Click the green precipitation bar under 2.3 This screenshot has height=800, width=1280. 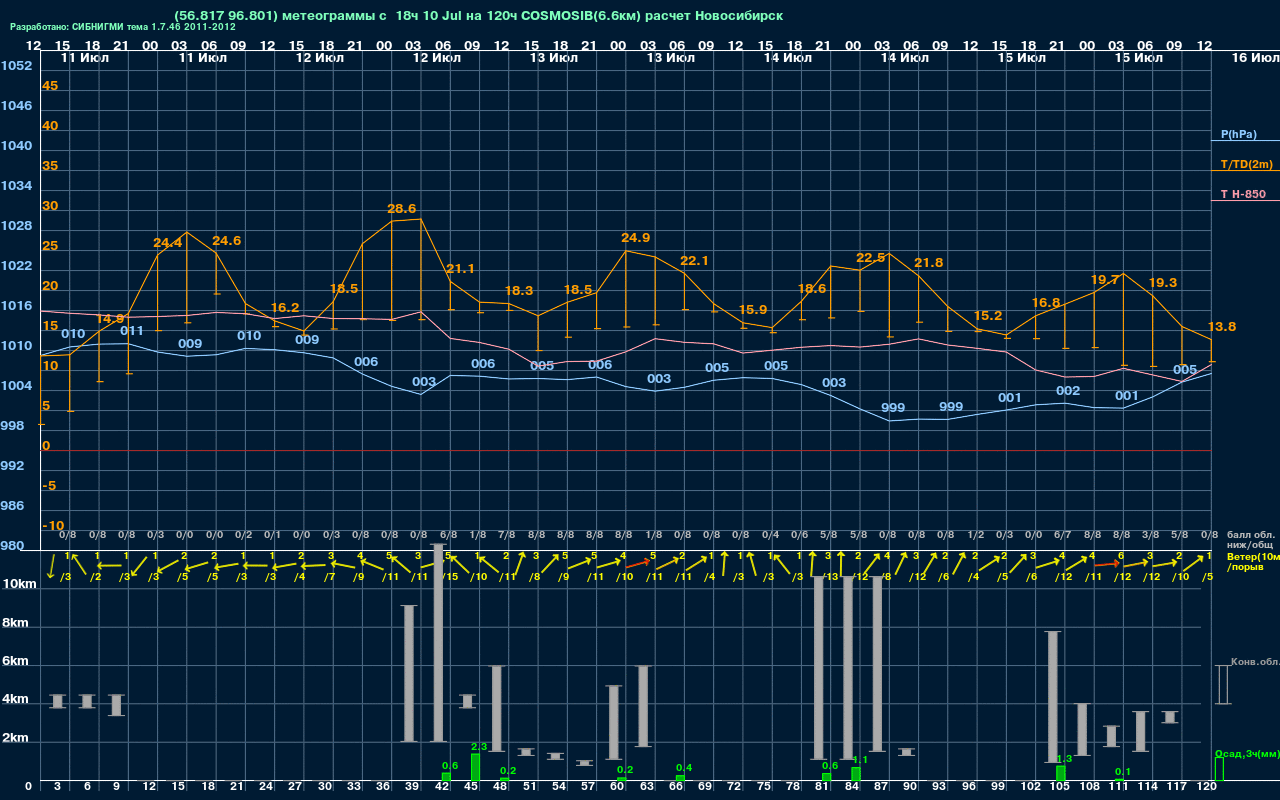click(x=476, y=768)
